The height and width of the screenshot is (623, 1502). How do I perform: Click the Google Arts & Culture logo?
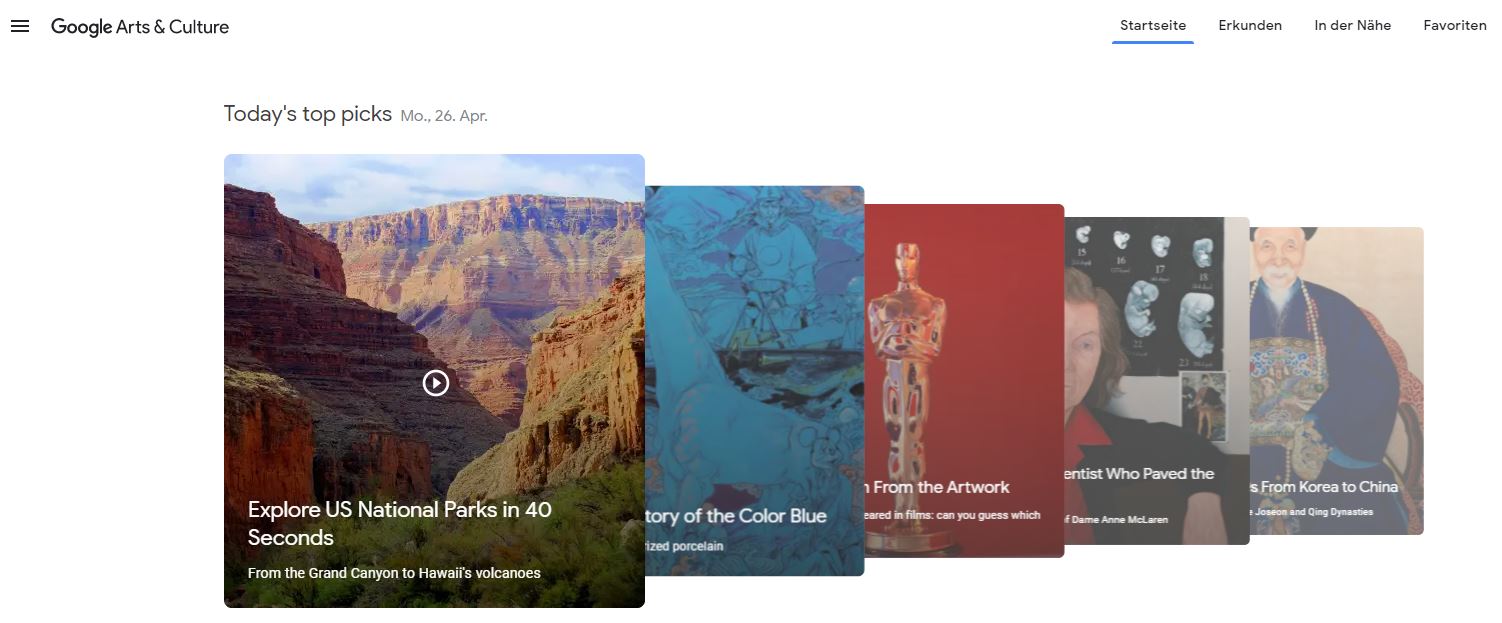(x=140, y=27)
